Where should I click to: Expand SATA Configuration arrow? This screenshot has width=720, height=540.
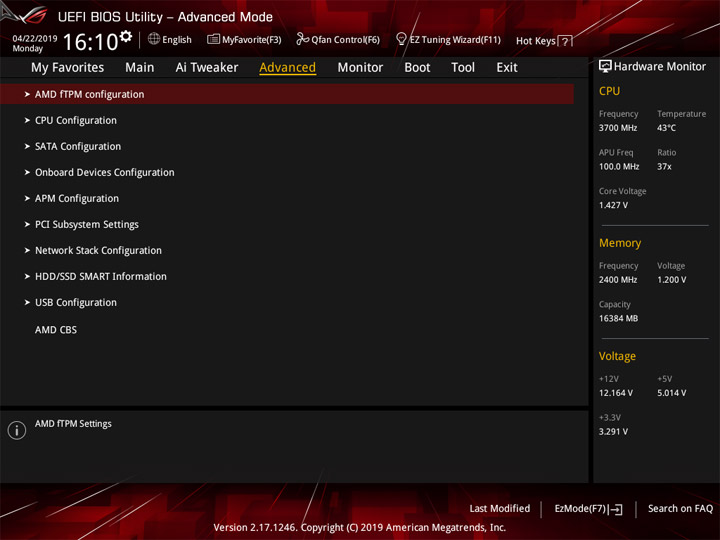pyautogui.click(x=27, y=146)
